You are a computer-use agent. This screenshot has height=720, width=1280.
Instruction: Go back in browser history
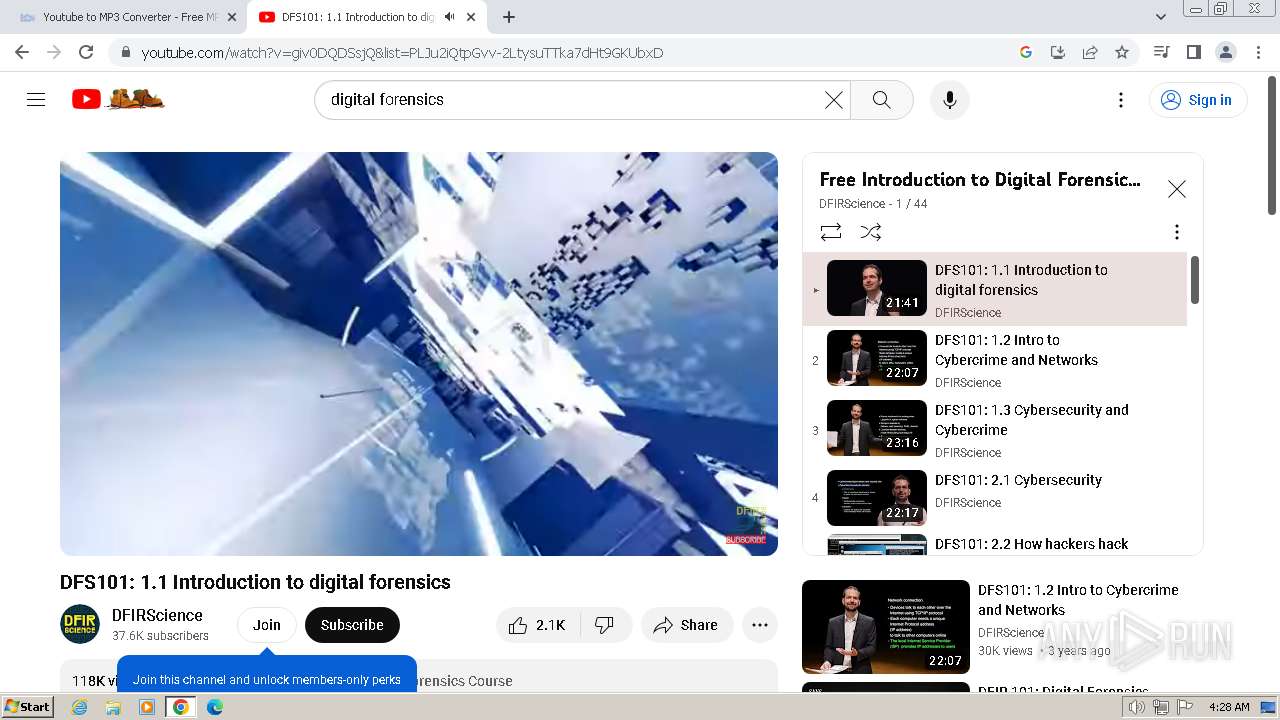(22, 52)
